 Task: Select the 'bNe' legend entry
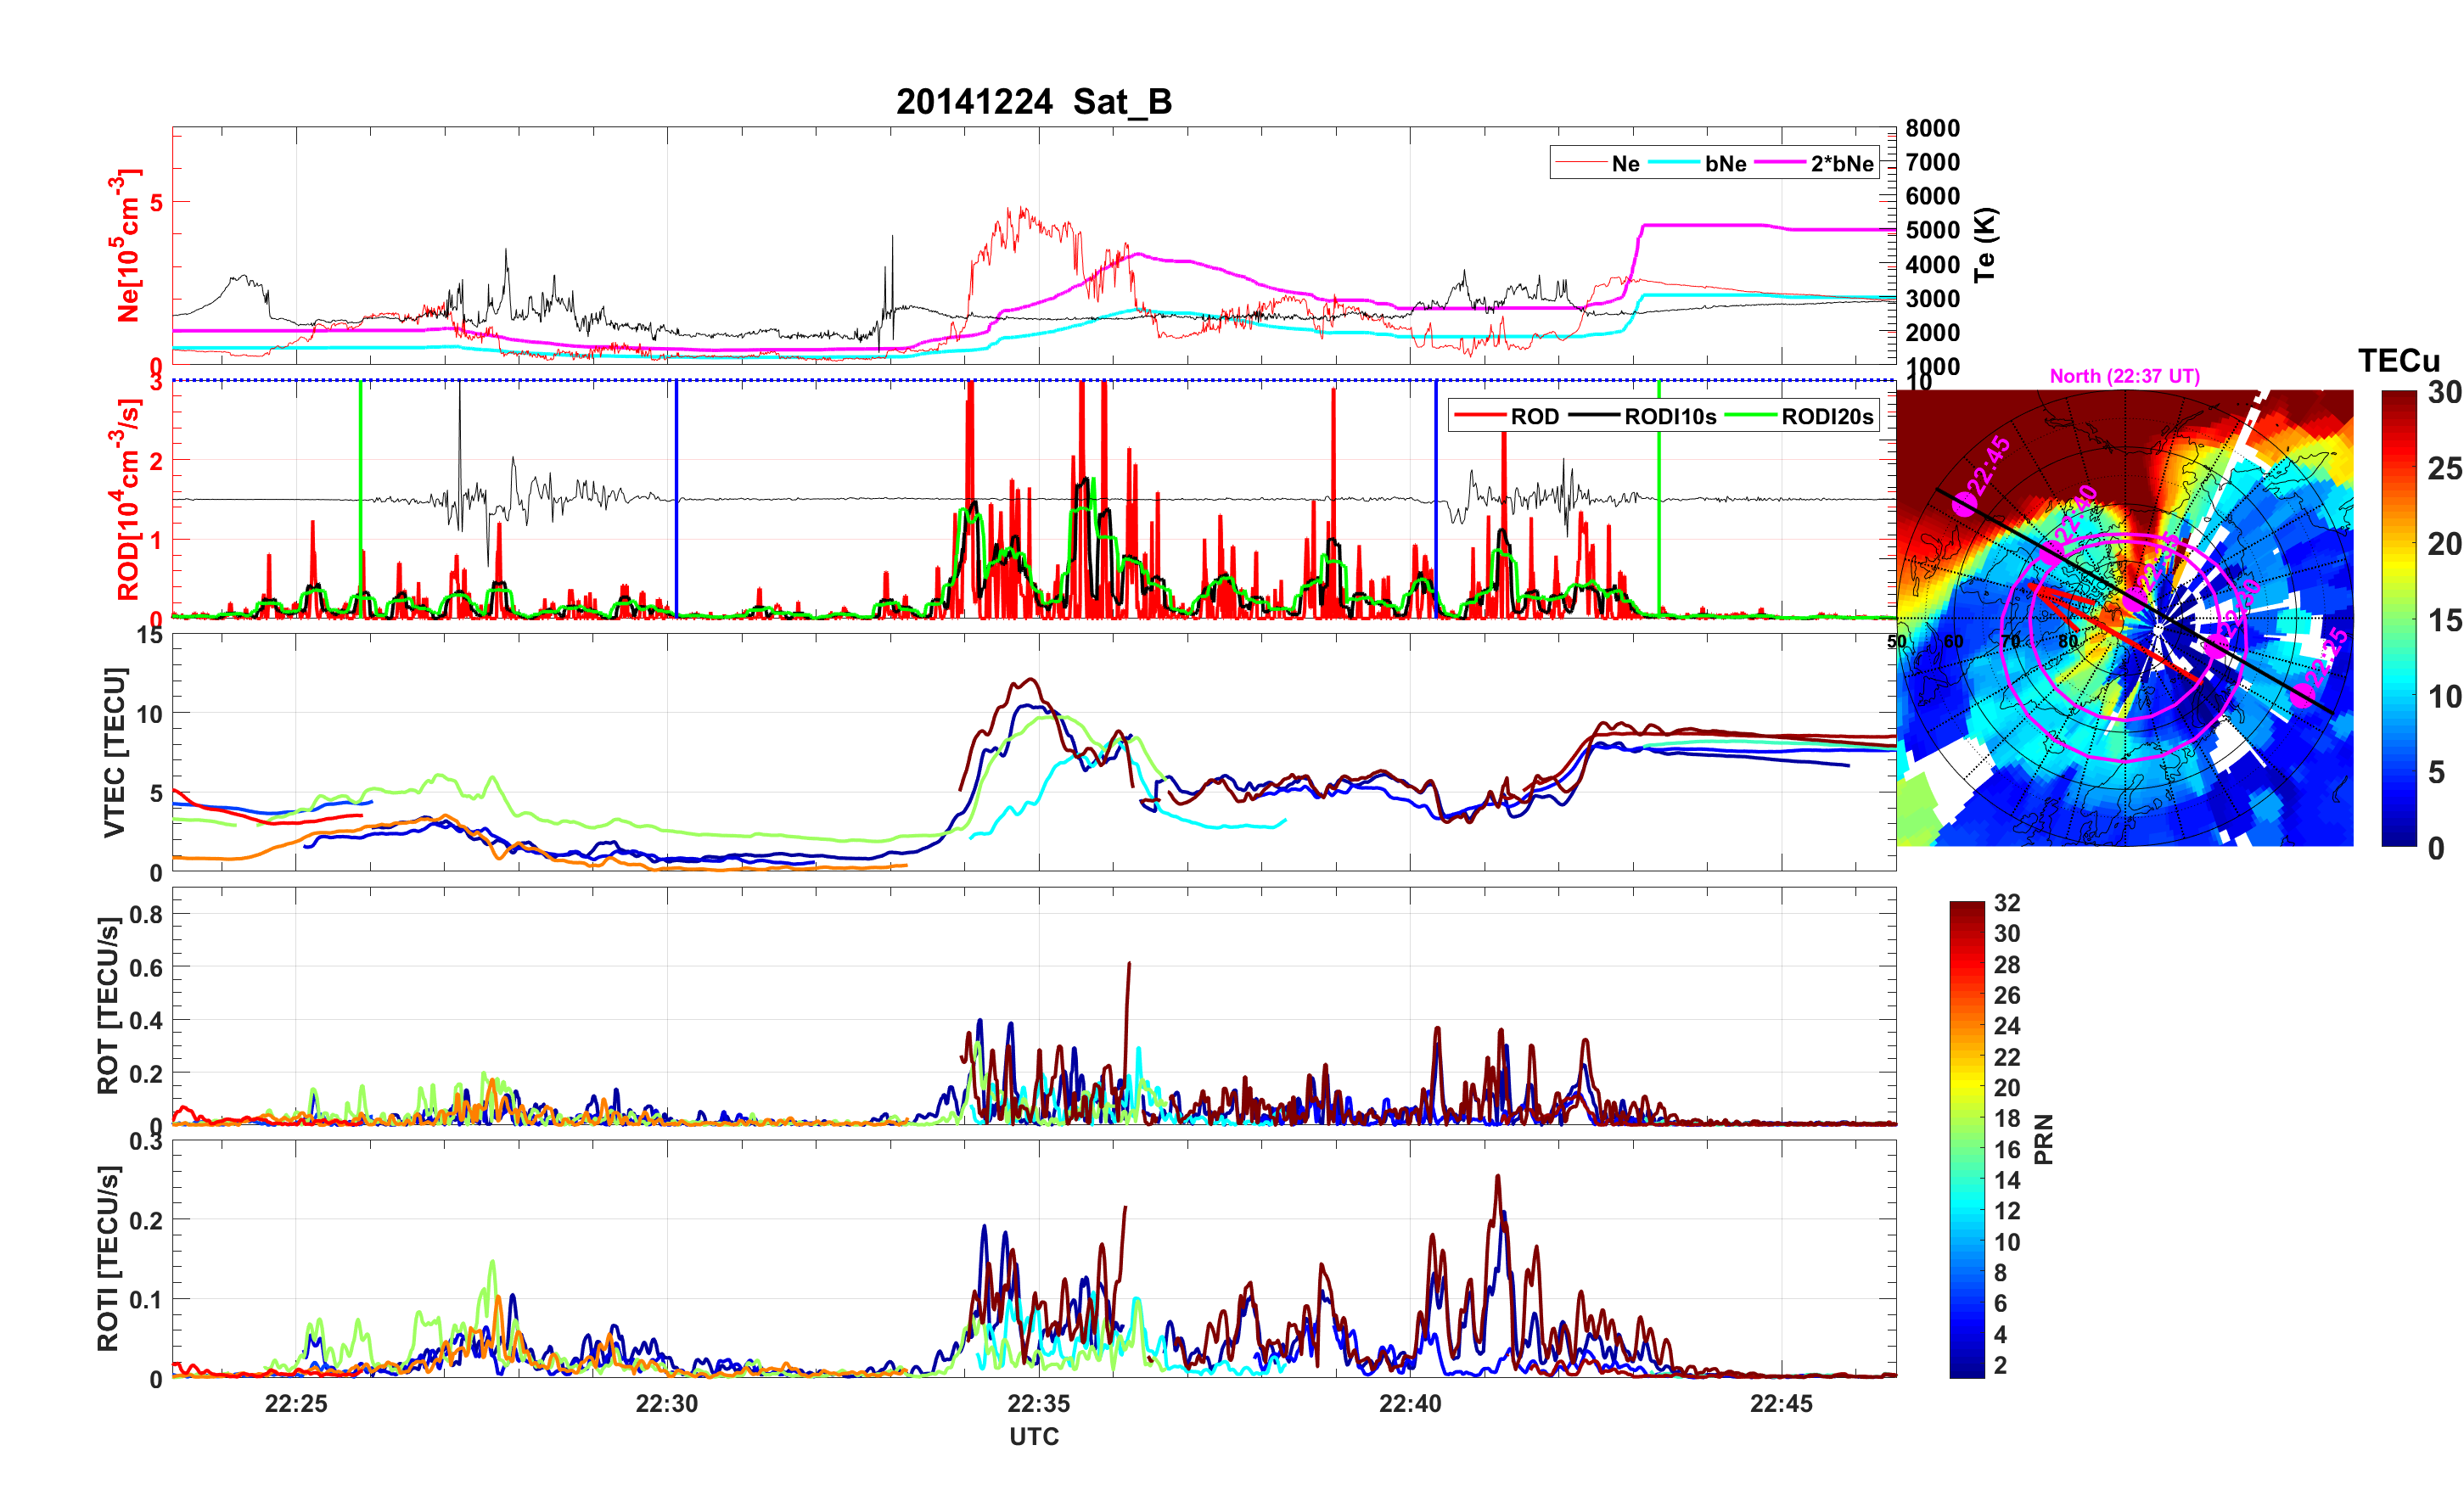point(1697,163)
